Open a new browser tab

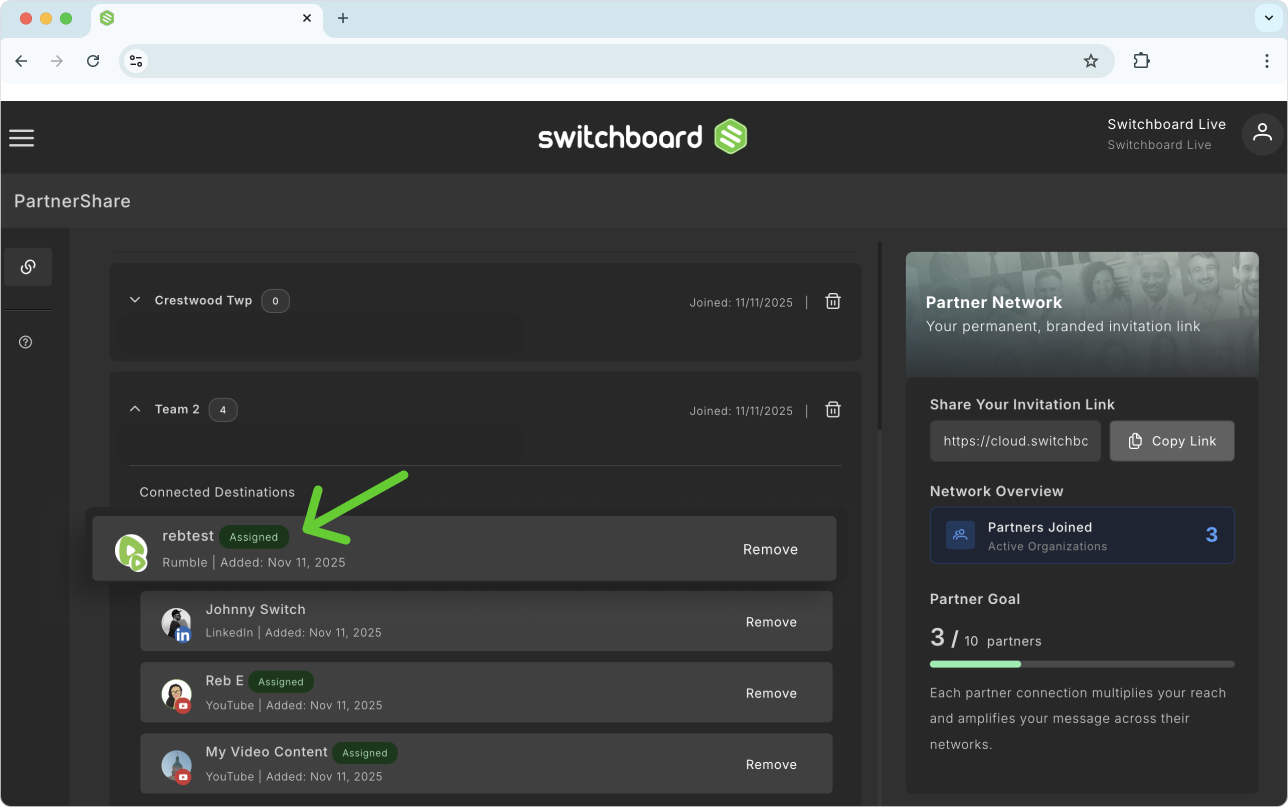click(343, 18)
